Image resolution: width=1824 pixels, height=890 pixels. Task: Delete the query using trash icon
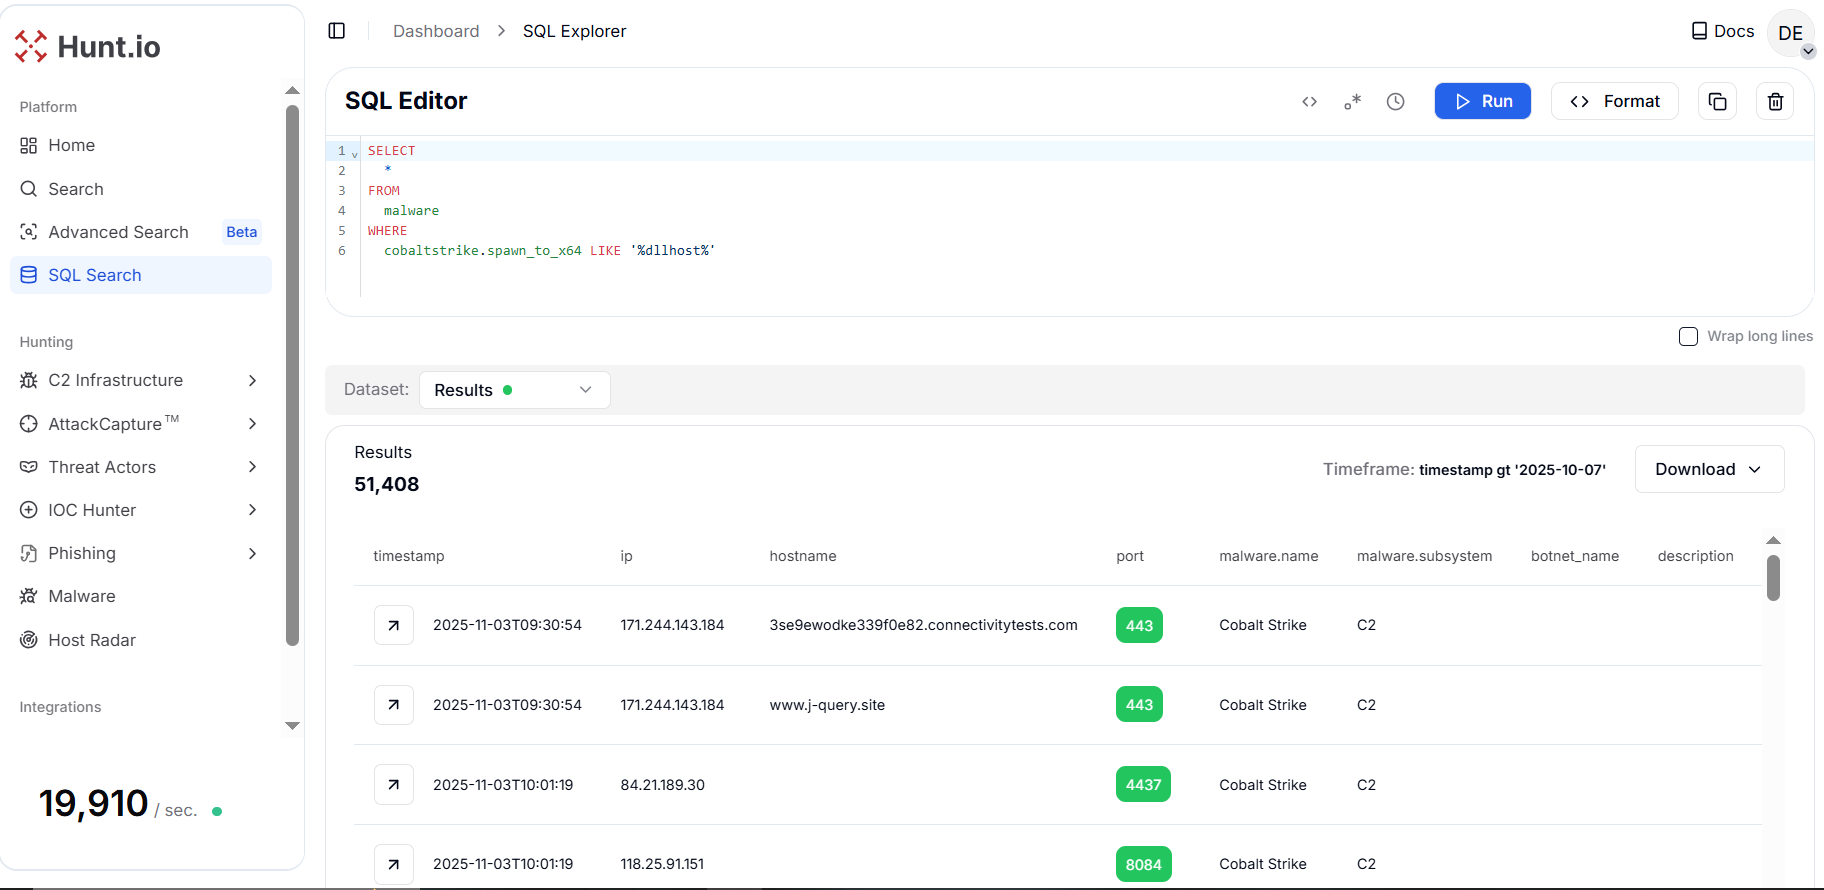[1775, 102]
